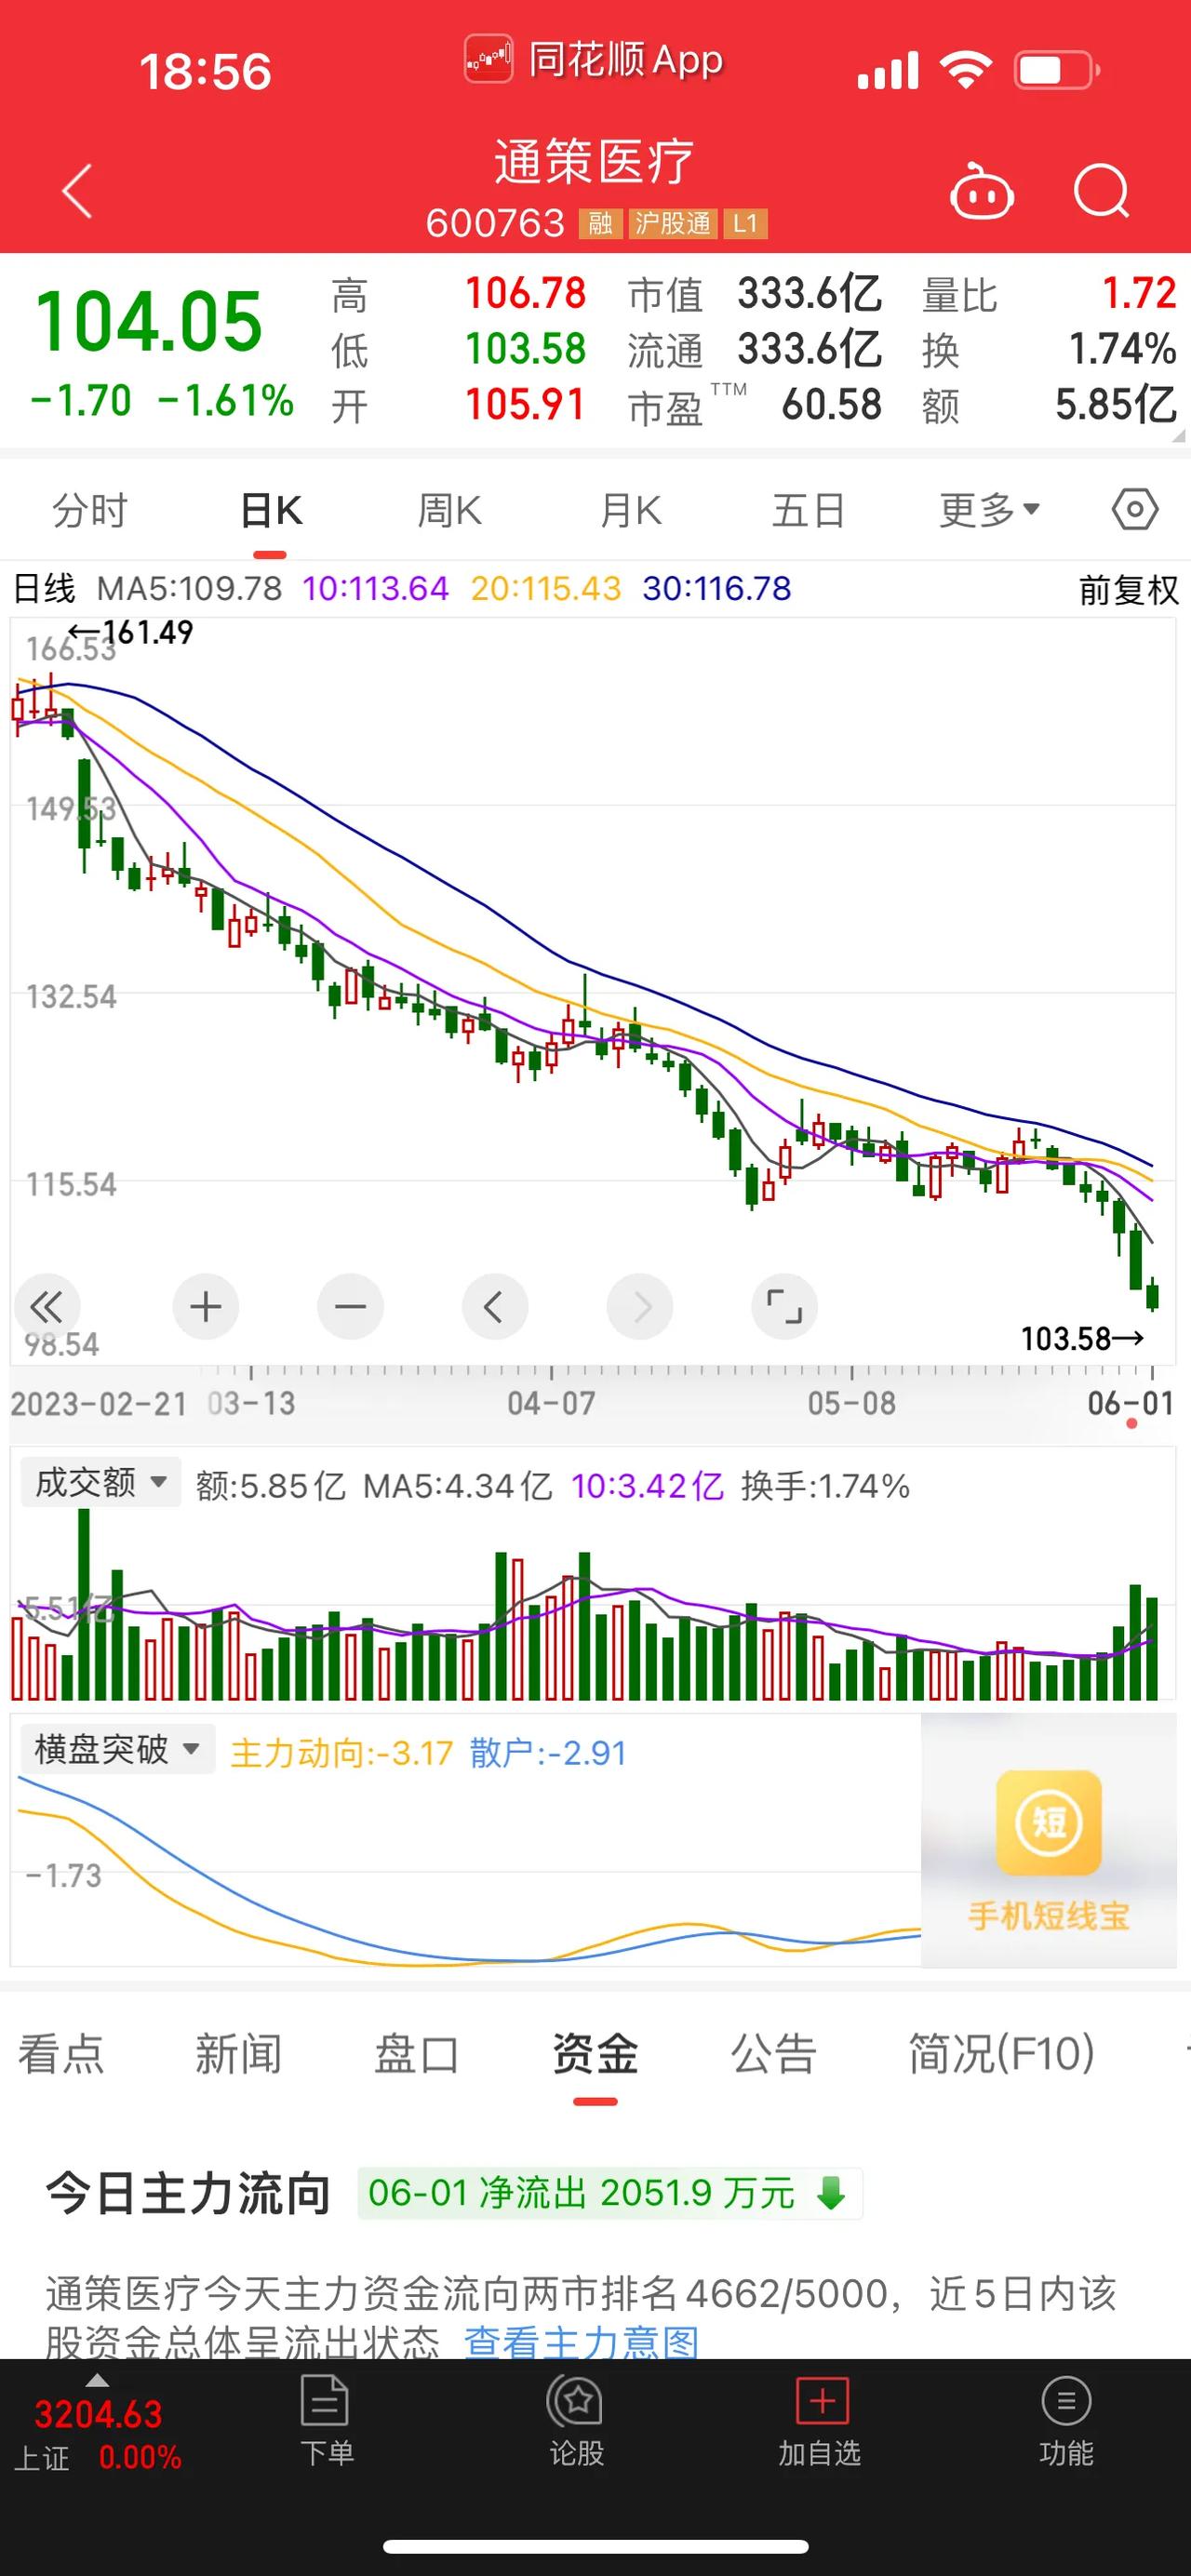Open the robot AI assistant icon

tap(981, 191)
